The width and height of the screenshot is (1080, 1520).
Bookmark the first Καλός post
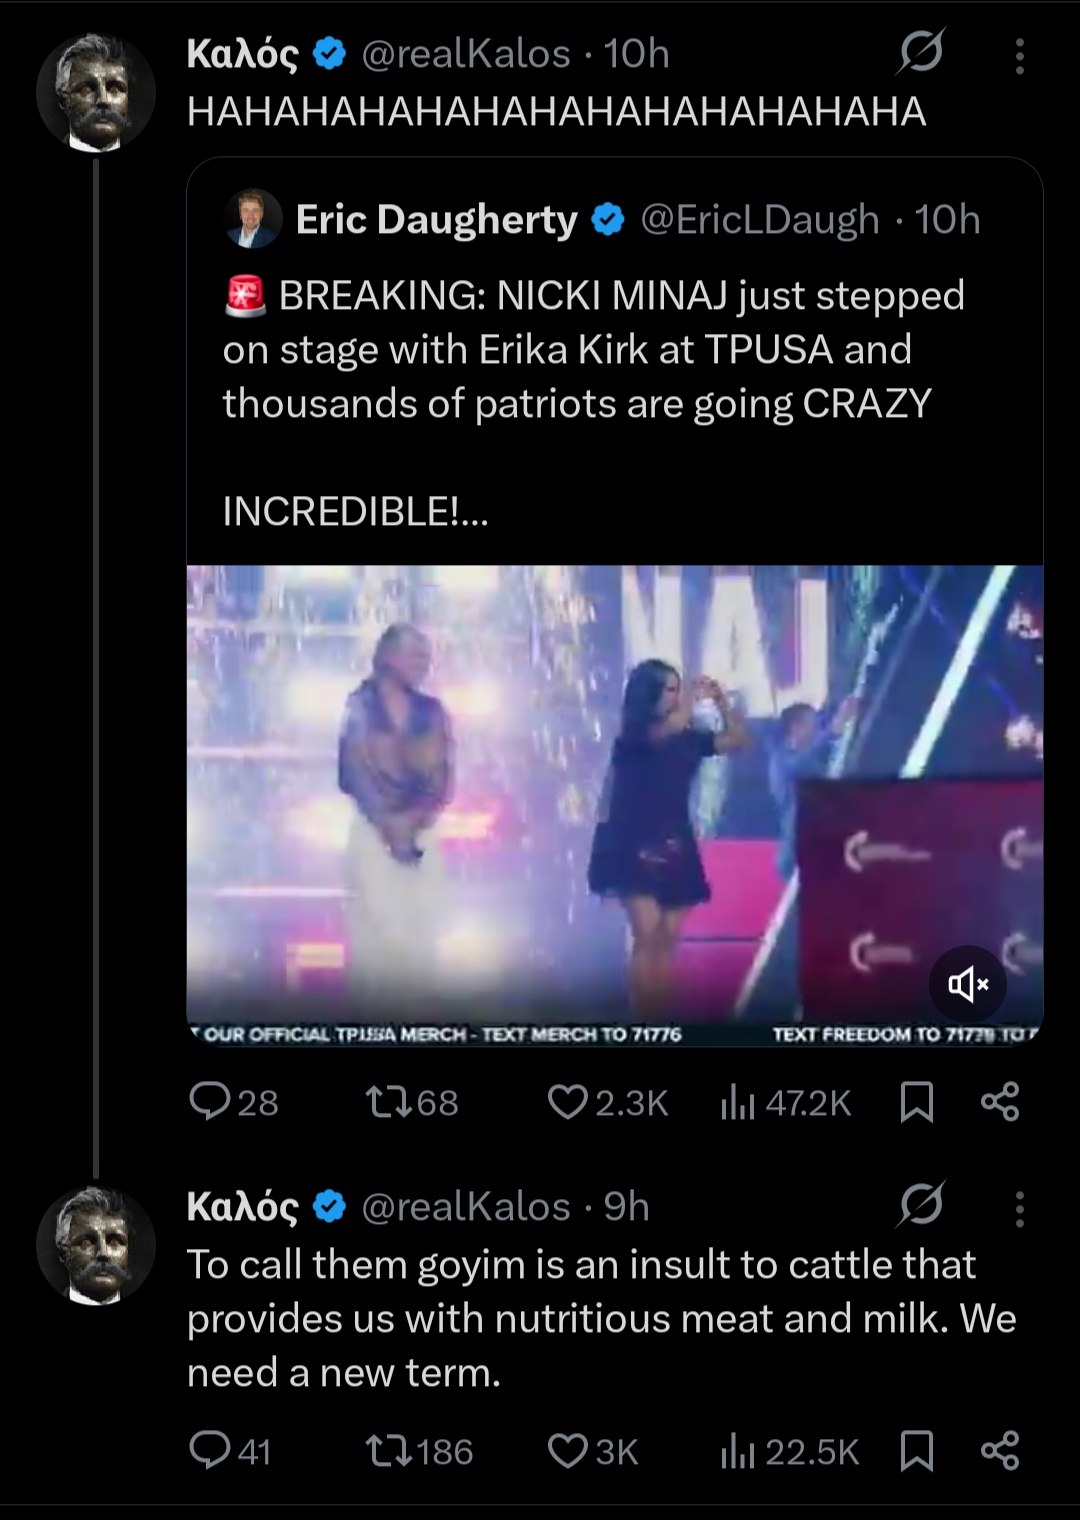[x=916, y=1101]
